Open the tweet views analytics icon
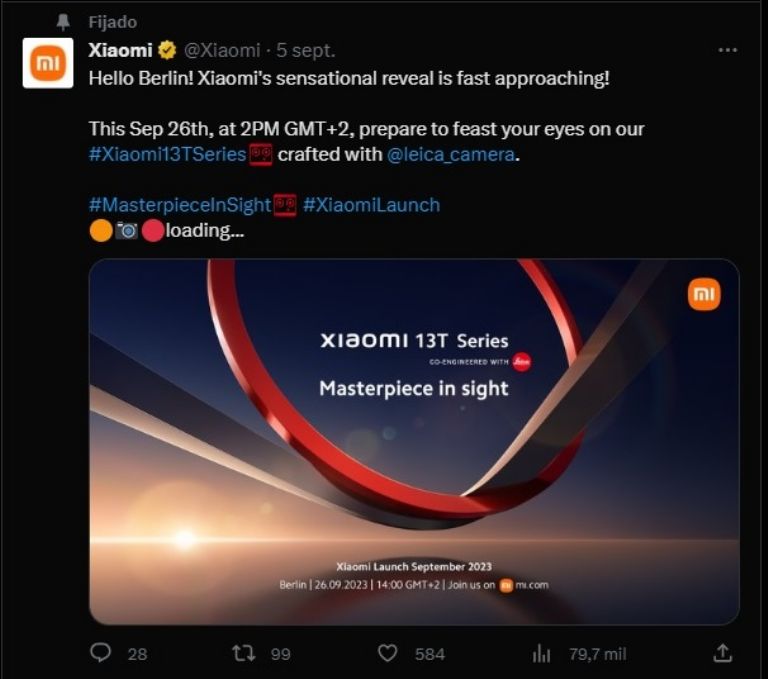Screen dimensions: 768x679 point(541,653)
